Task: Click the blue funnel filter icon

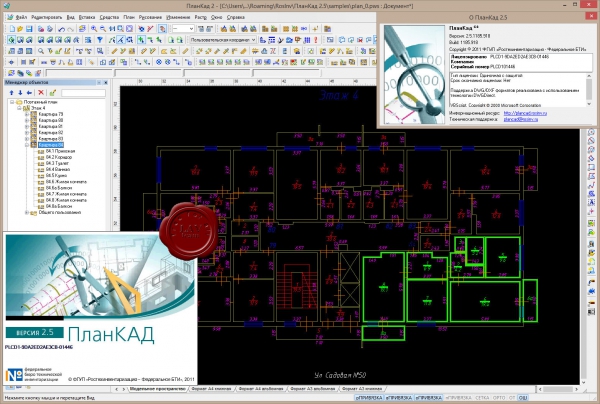Action: (100, 40)
